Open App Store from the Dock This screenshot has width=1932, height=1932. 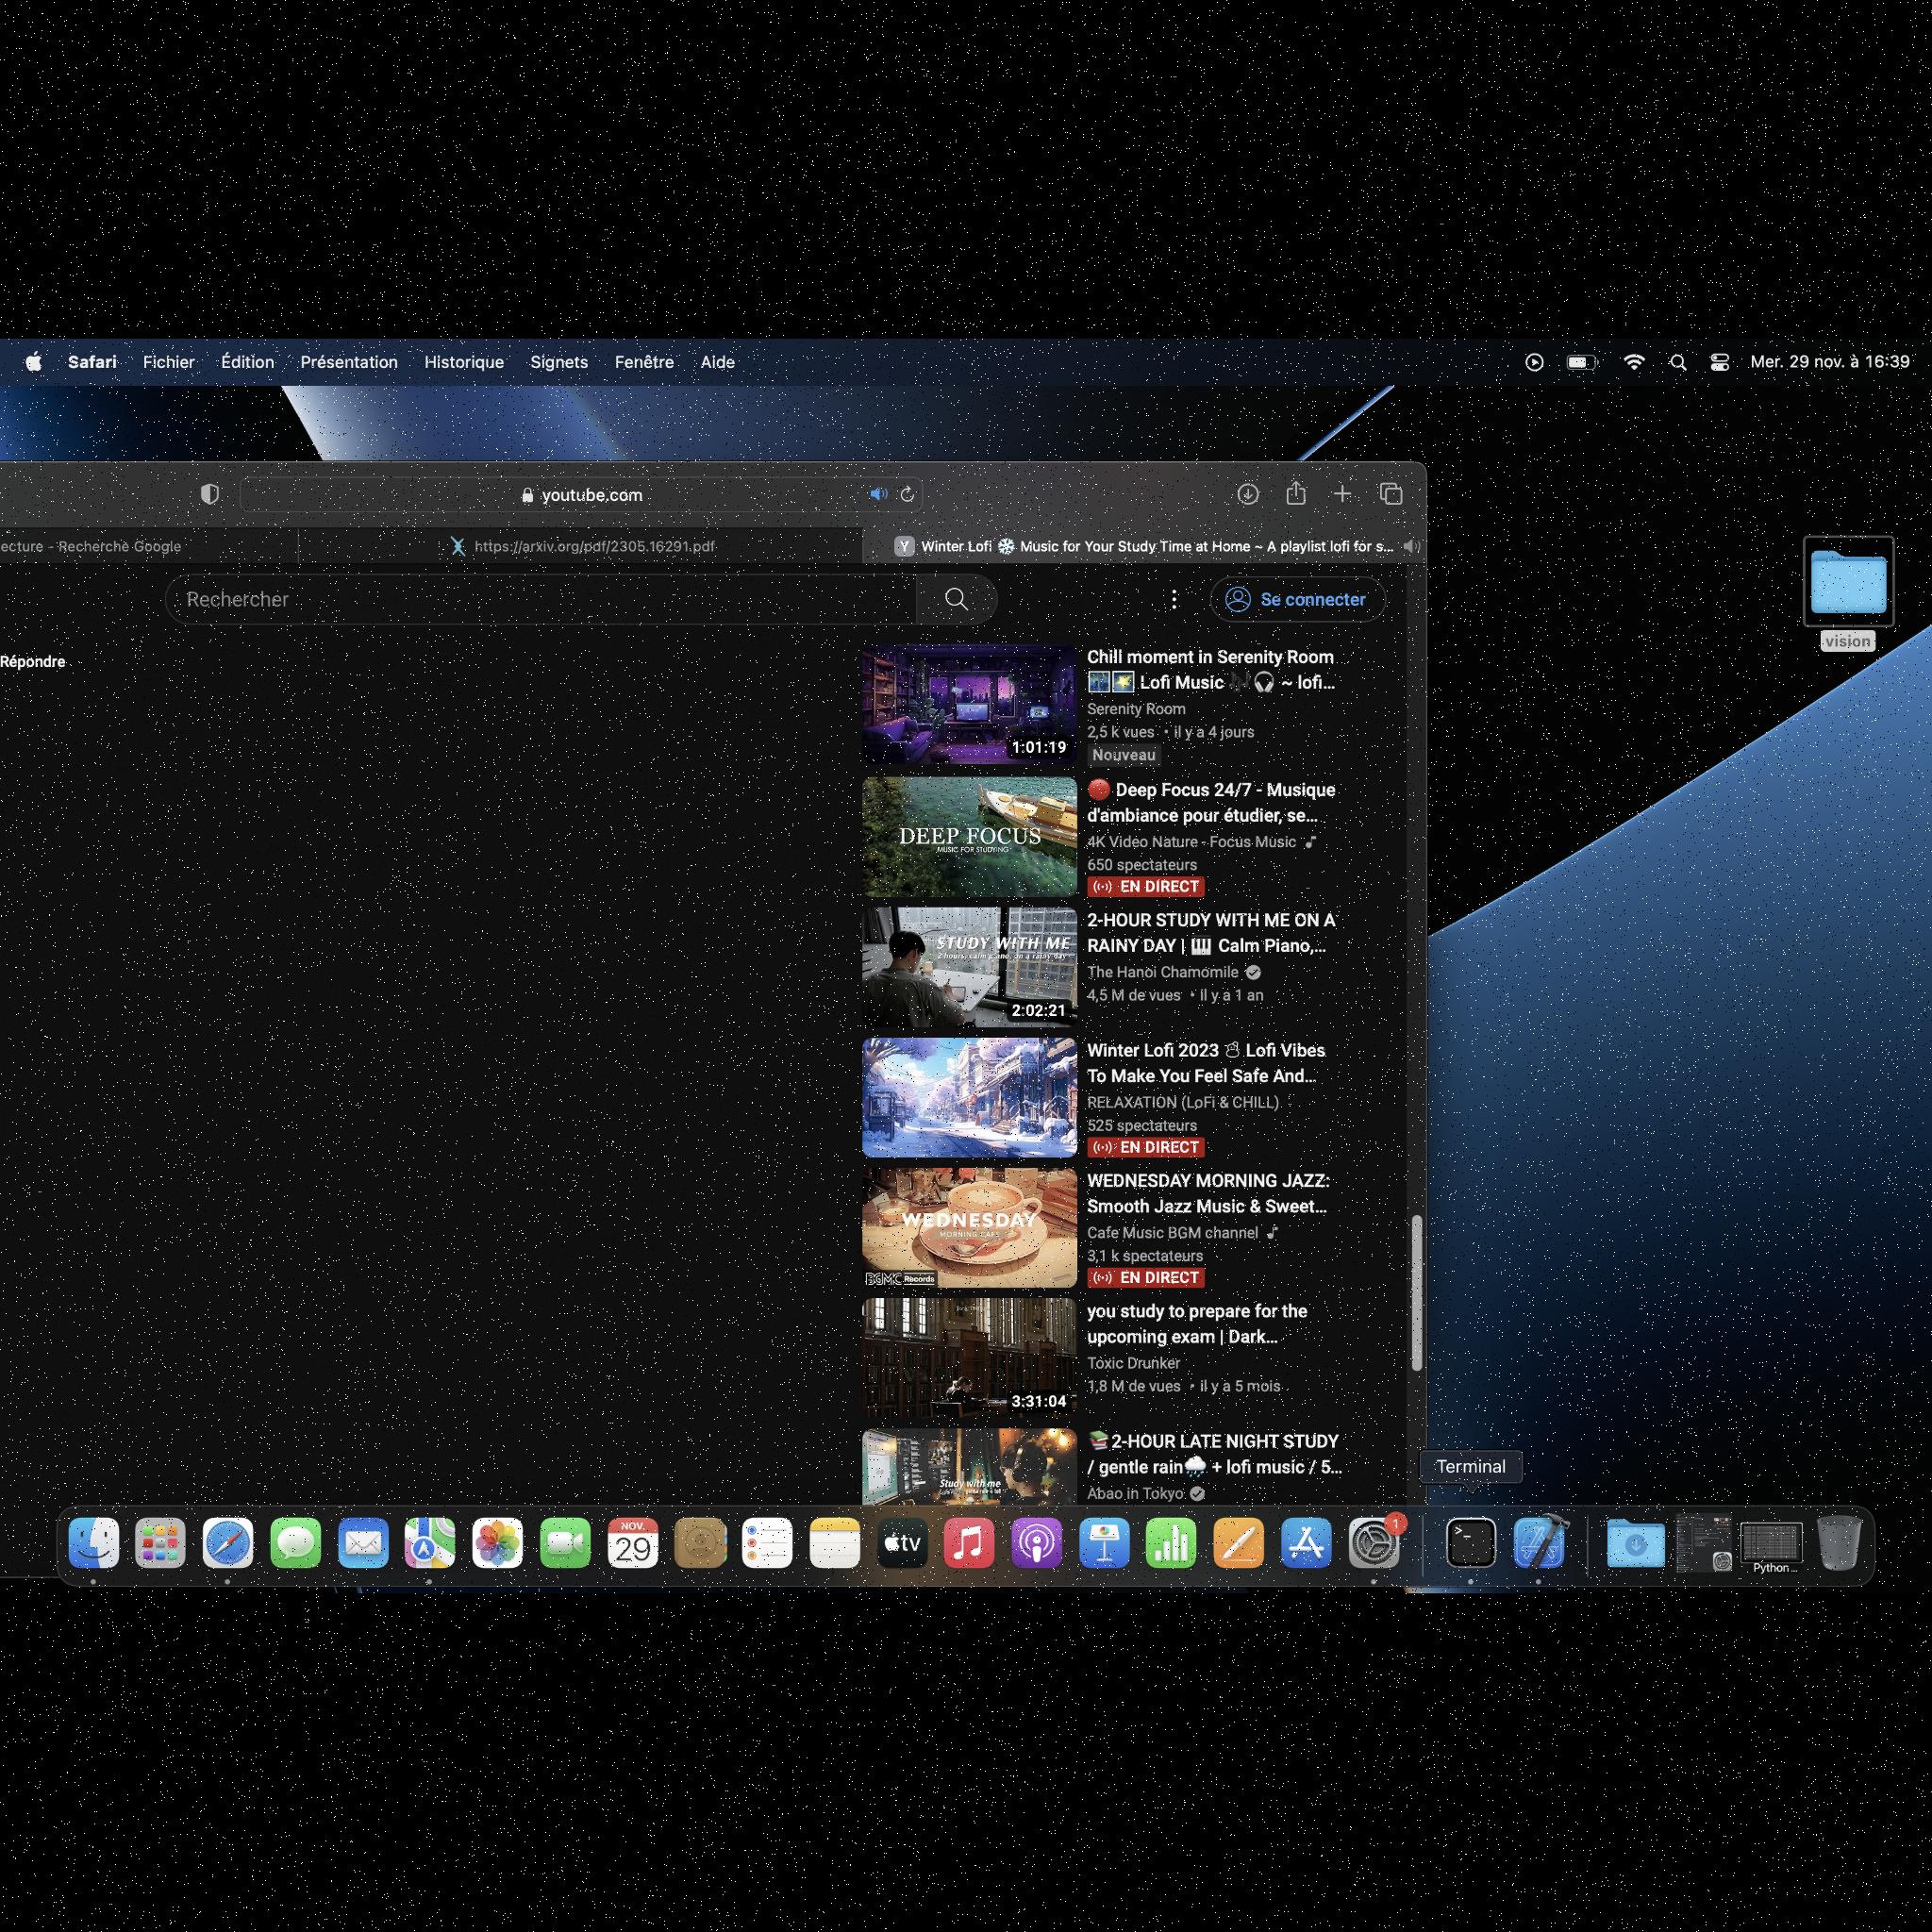(1306, 1542)
